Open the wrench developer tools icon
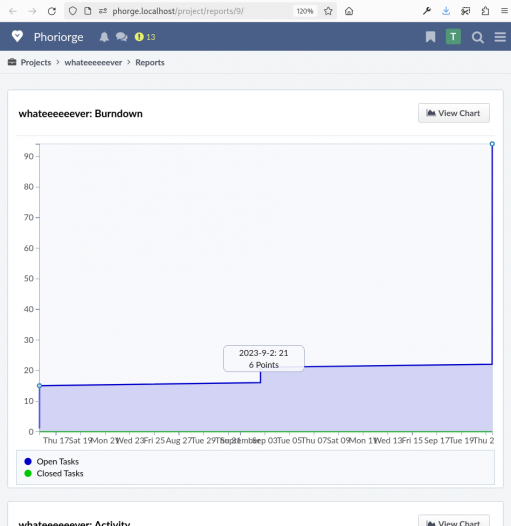Viewport: 511px width, 526px height. coord(426,11)
